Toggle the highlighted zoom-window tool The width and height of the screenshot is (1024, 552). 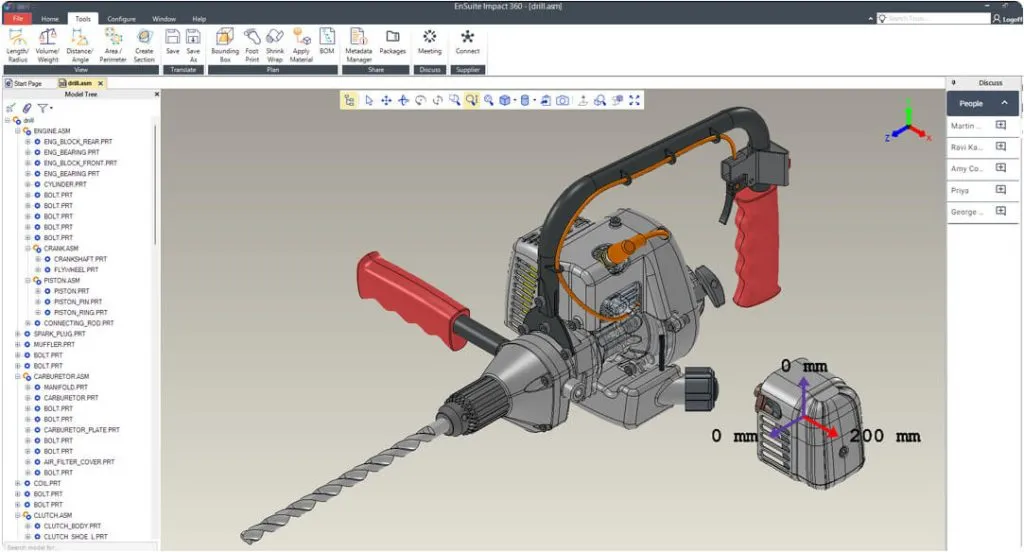coord(472,100)
